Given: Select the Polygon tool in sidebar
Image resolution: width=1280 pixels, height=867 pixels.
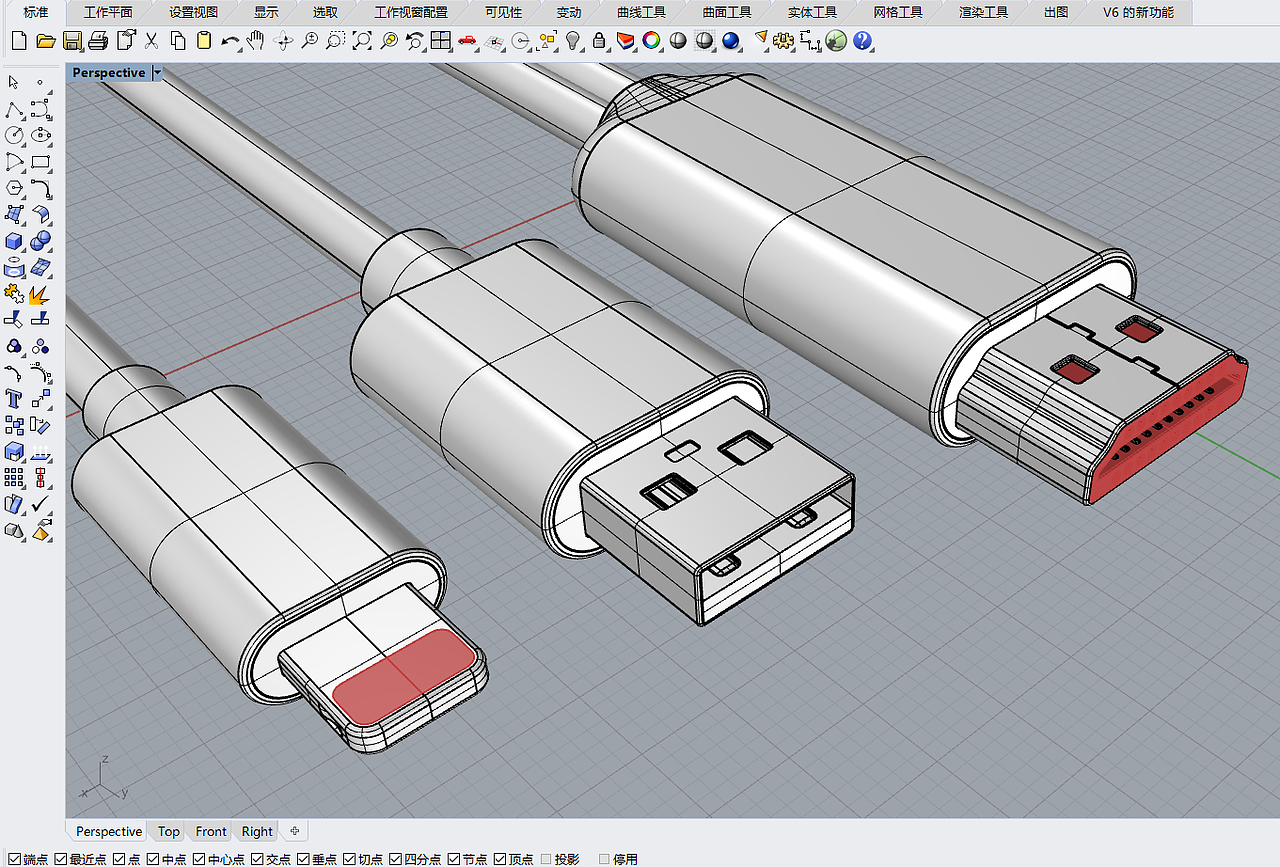Looking at the screenshot, I should tap(14, 188).
